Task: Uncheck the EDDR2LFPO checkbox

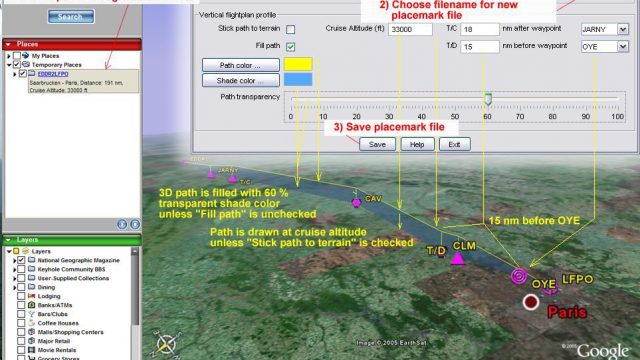Action: click(x=23, y=73)
